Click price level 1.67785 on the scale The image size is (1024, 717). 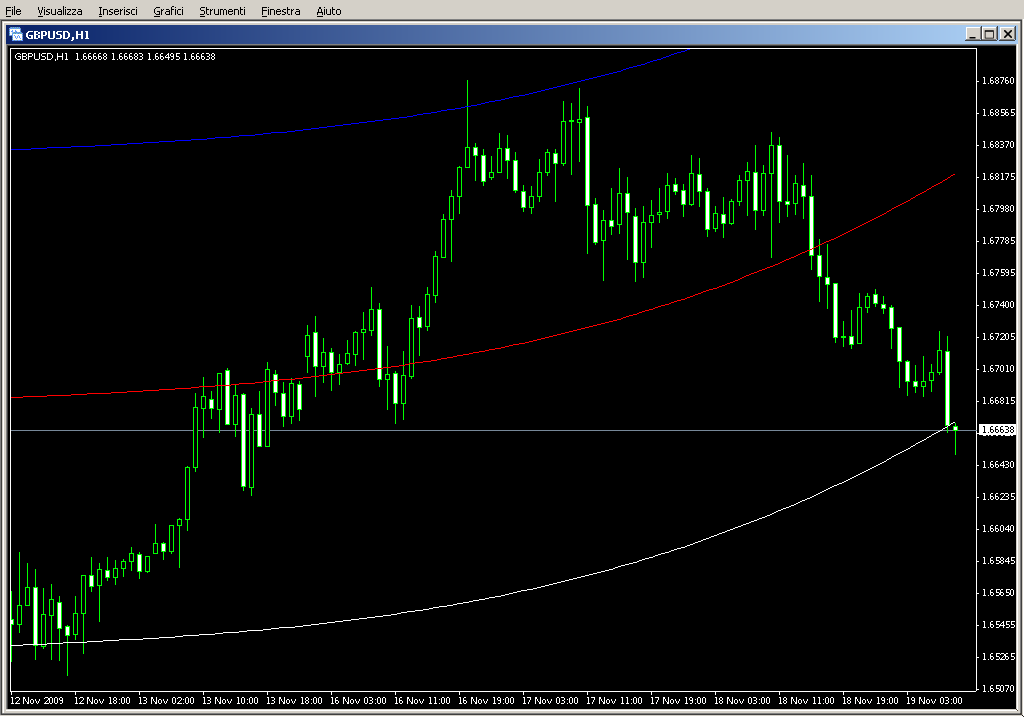click(999, 241)
